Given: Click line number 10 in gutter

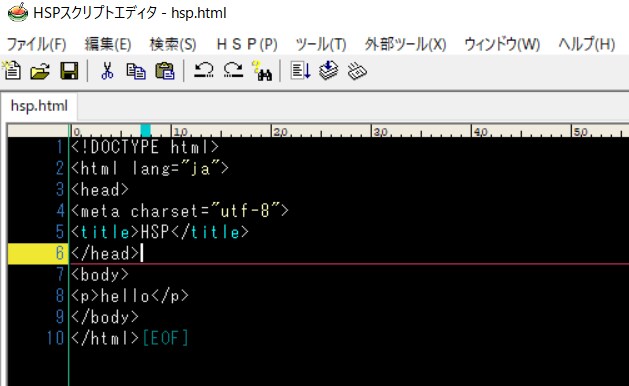Looking at the screenshot, I should 55,338.
